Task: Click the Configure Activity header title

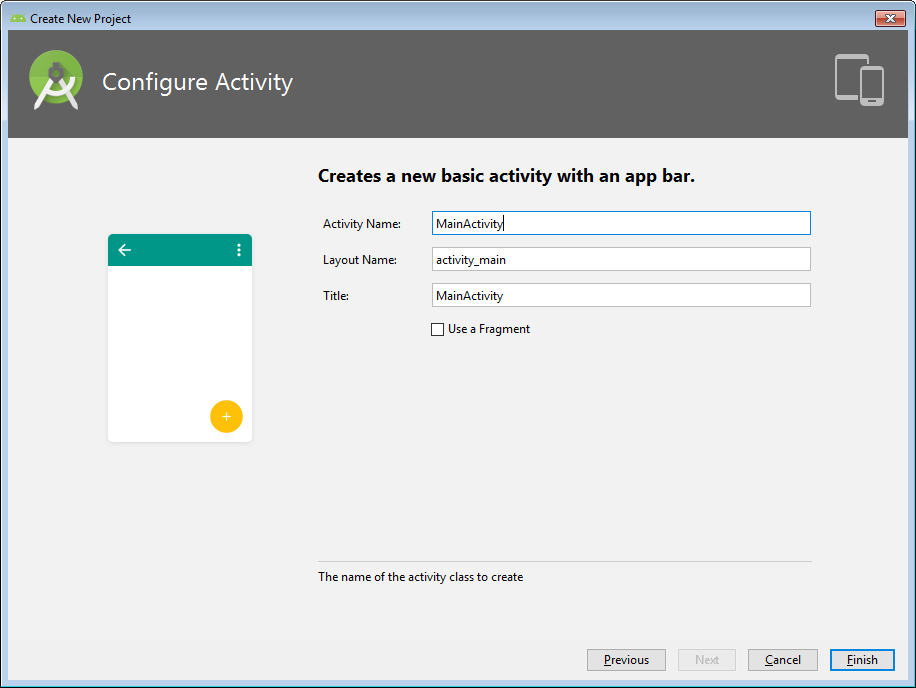Action: (x=197, y=82)
